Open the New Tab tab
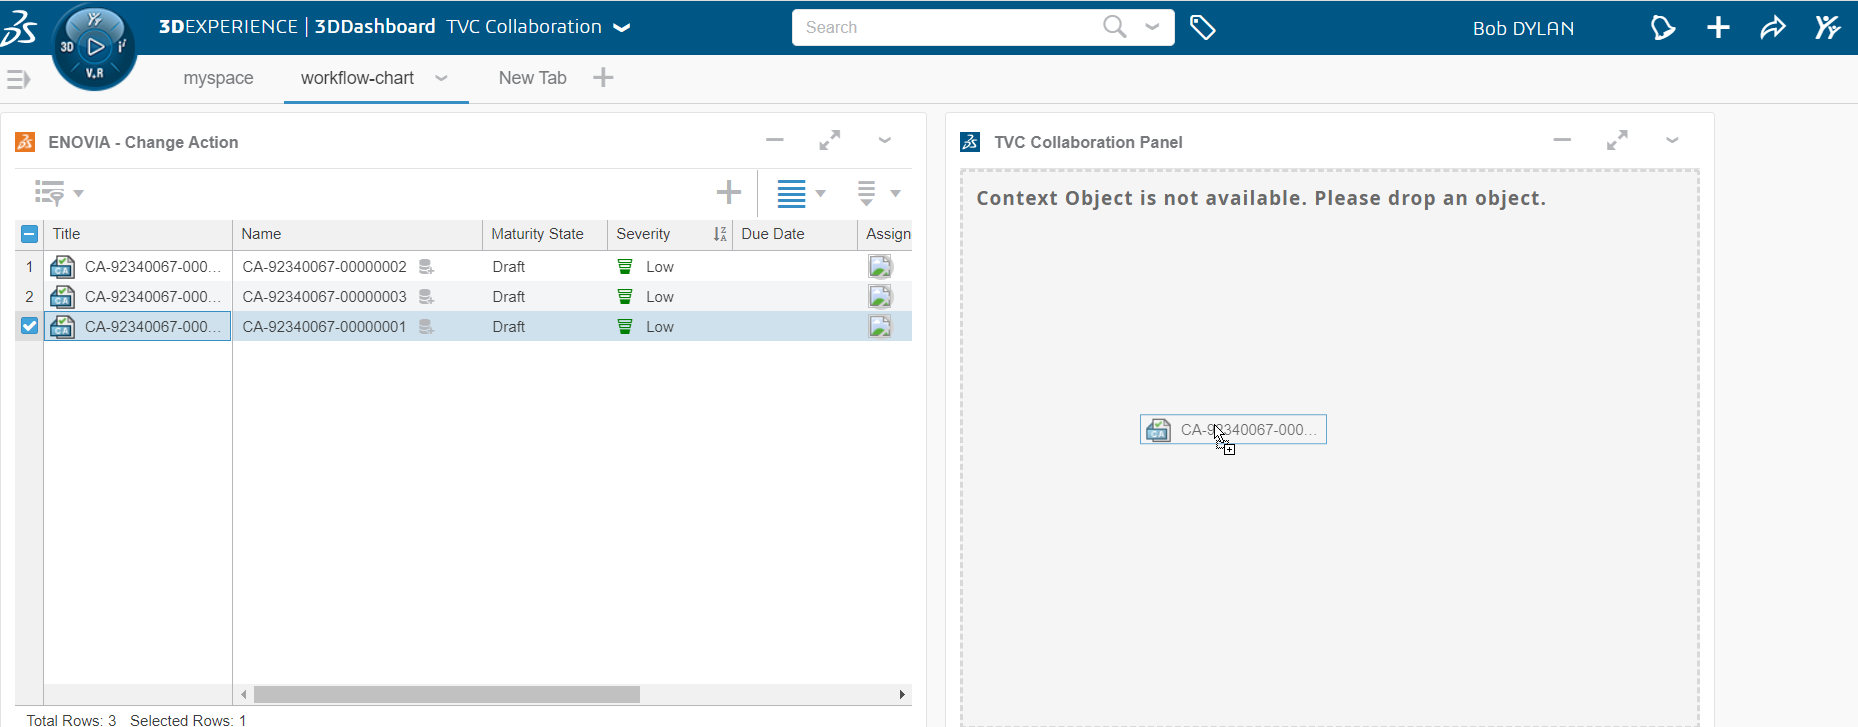Screen dimensions: 1858x727 (532, 78)
